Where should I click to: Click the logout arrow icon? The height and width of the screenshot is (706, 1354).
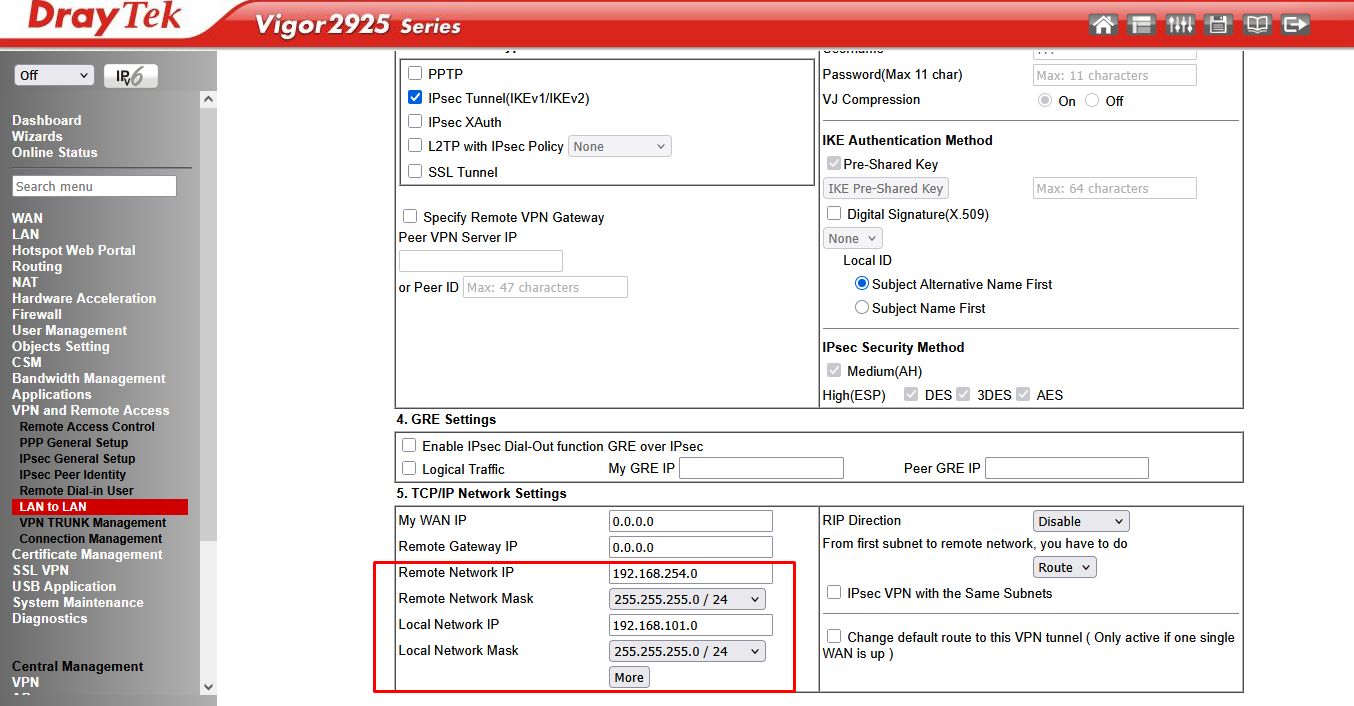(1295, 25)
